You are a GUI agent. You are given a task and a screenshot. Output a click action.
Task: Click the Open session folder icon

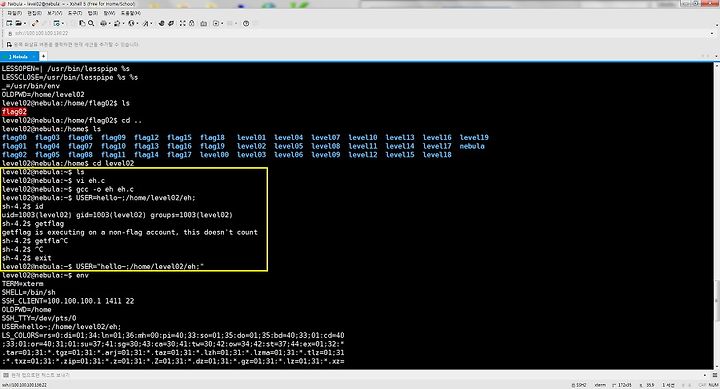(x=18, y=23)
